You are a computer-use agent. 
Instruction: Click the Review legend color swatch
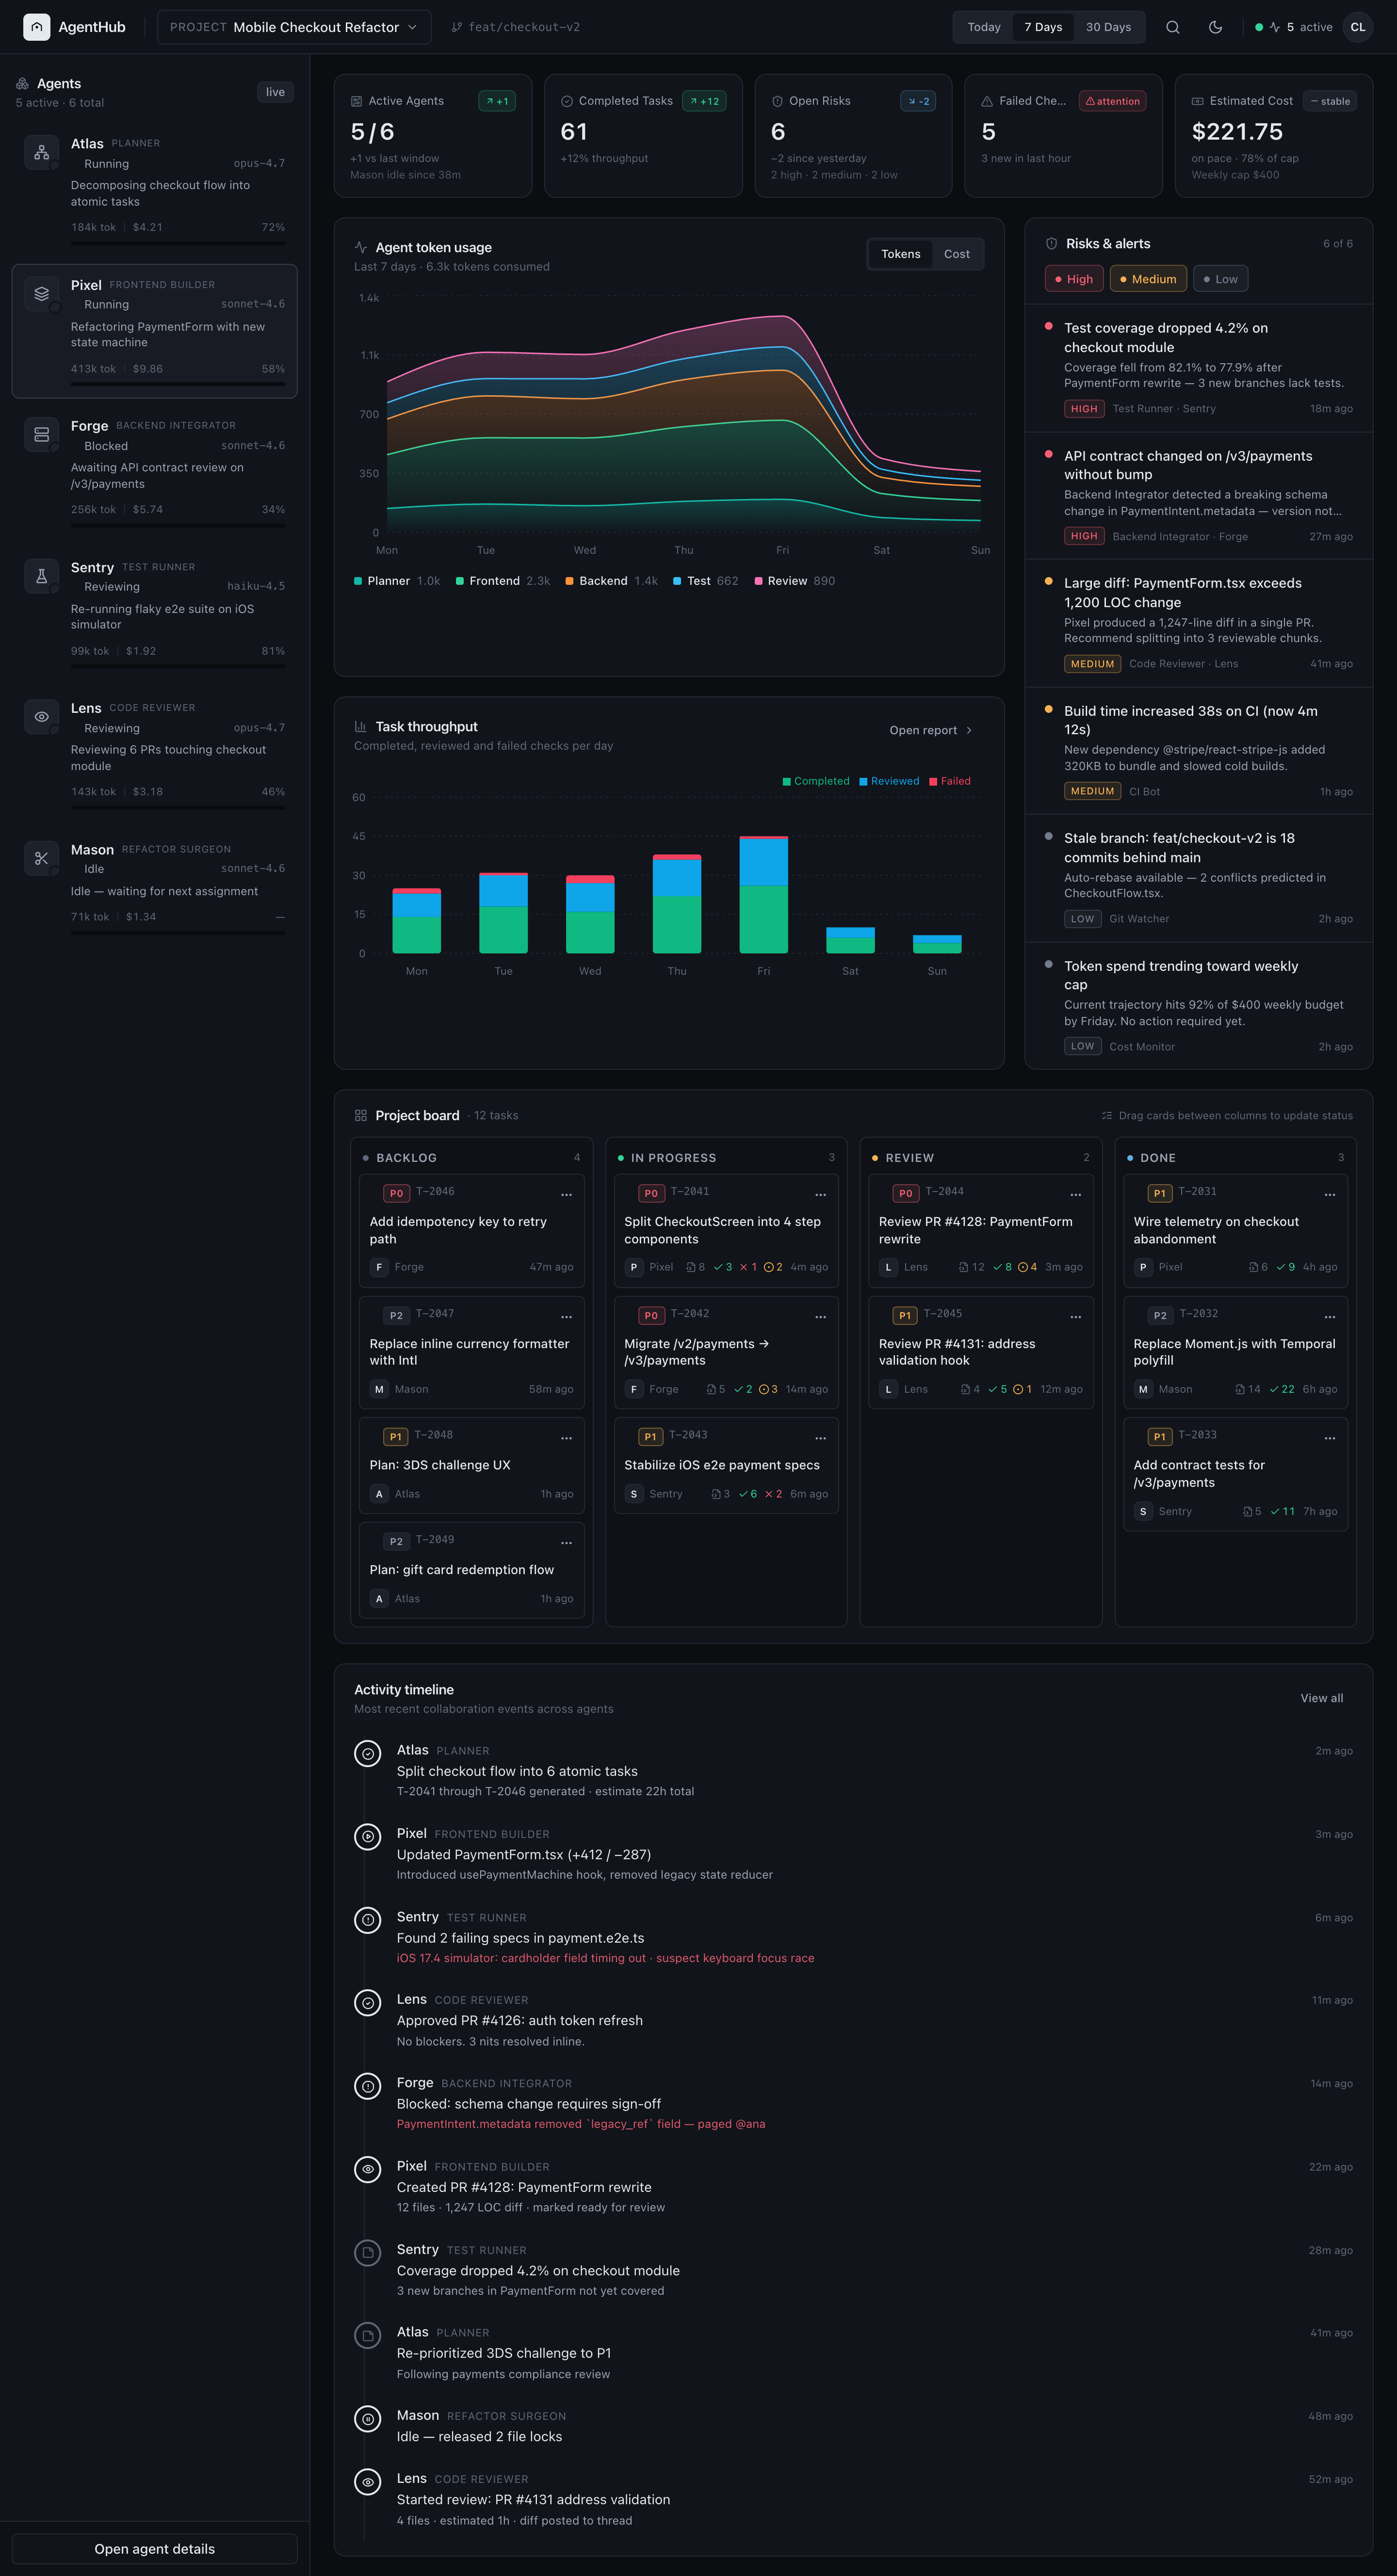[758, 581]
